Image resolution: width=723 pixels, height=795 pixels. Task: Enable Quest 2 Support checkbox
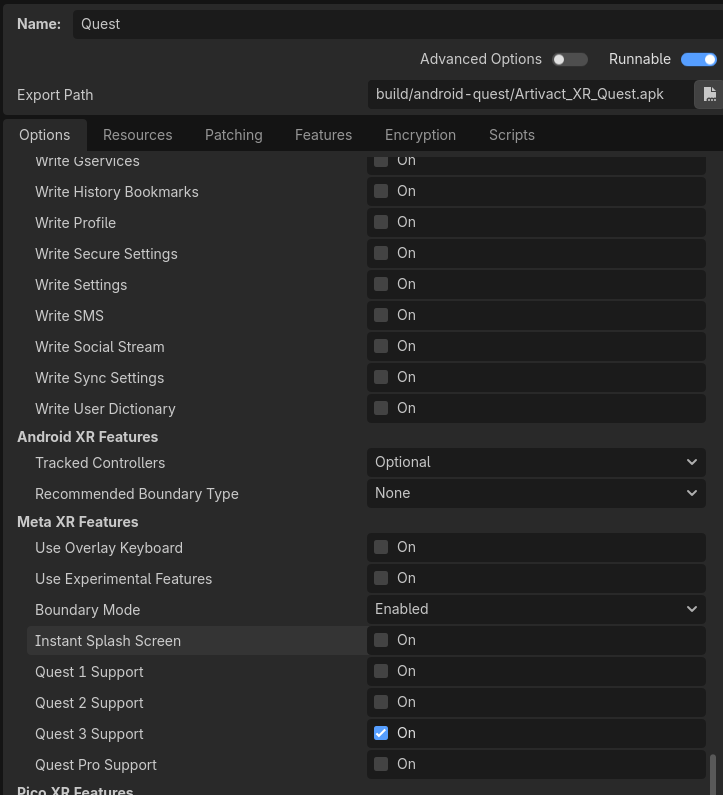click(x=381, y=702)
